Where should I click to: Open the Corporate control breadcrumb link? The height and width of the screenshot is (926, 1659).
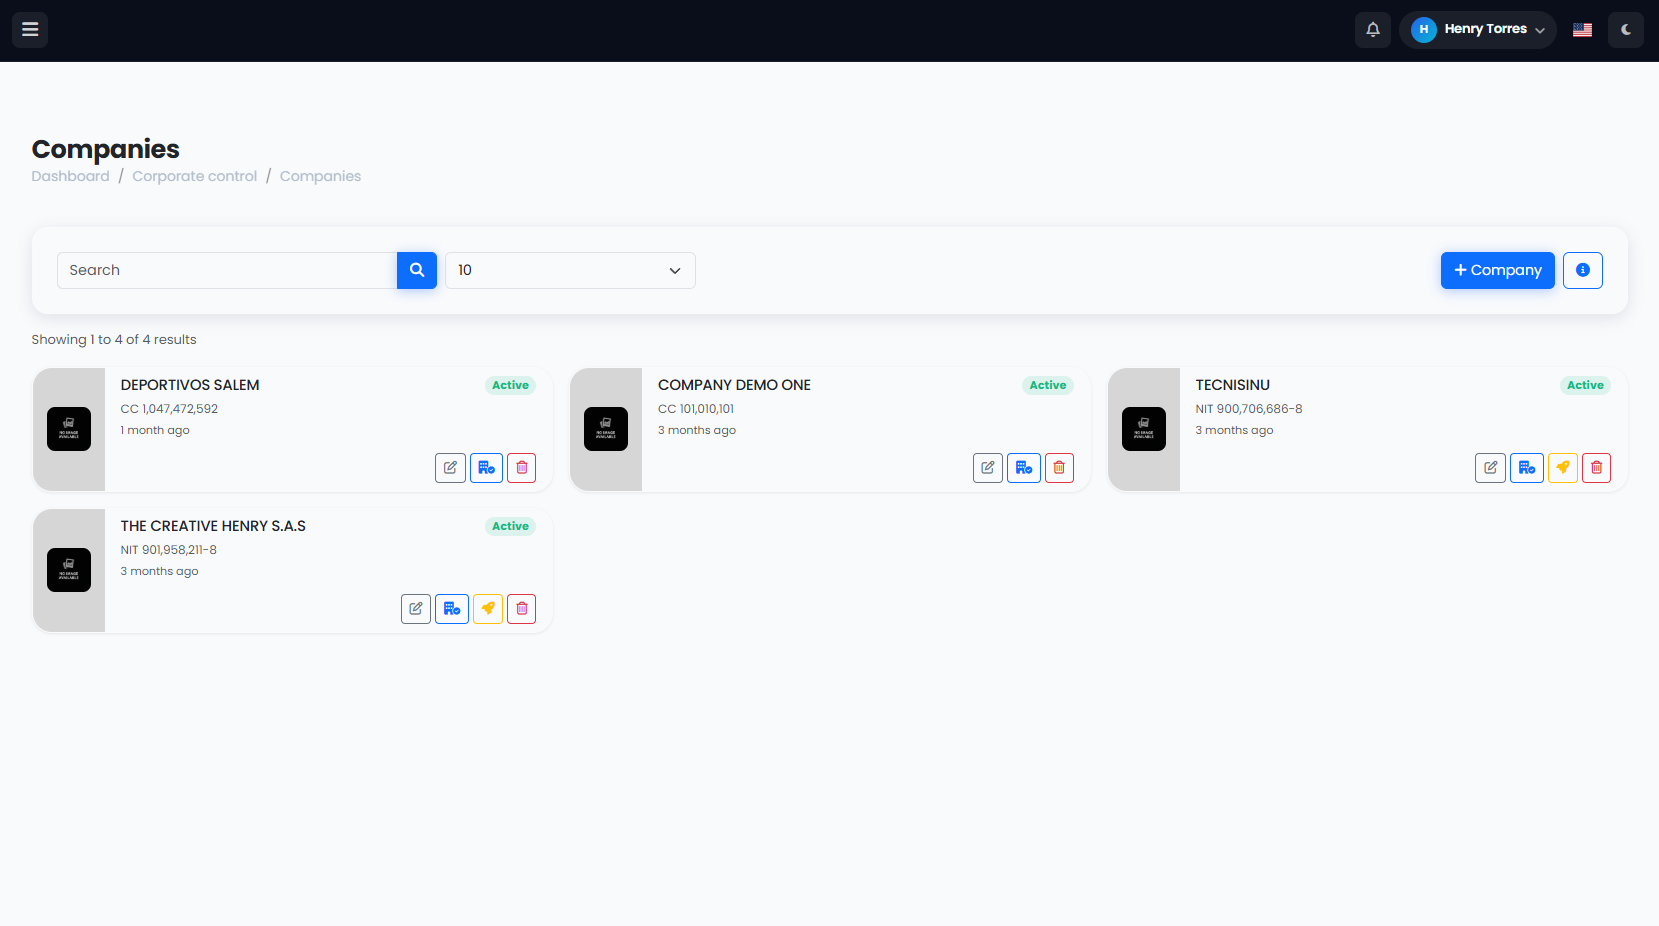(x=195, y=176)
